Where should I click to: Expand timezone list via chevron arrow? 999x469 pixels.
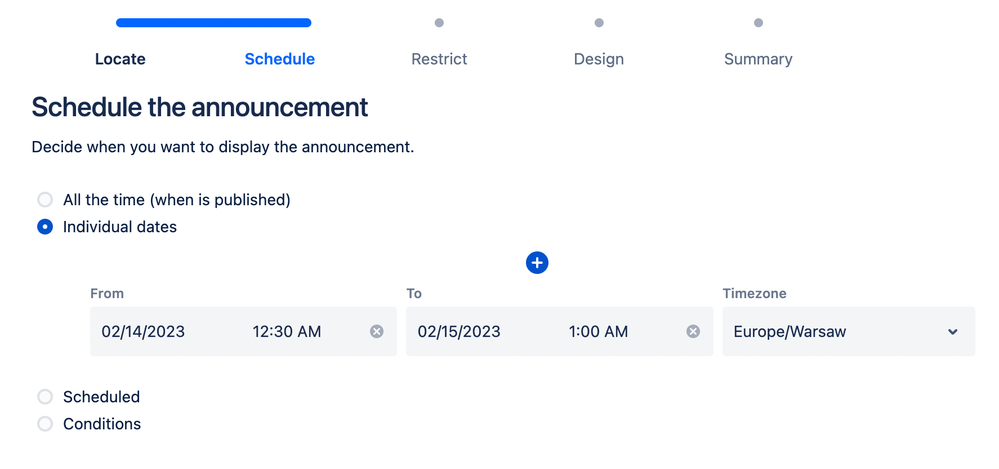click(953, 332)
